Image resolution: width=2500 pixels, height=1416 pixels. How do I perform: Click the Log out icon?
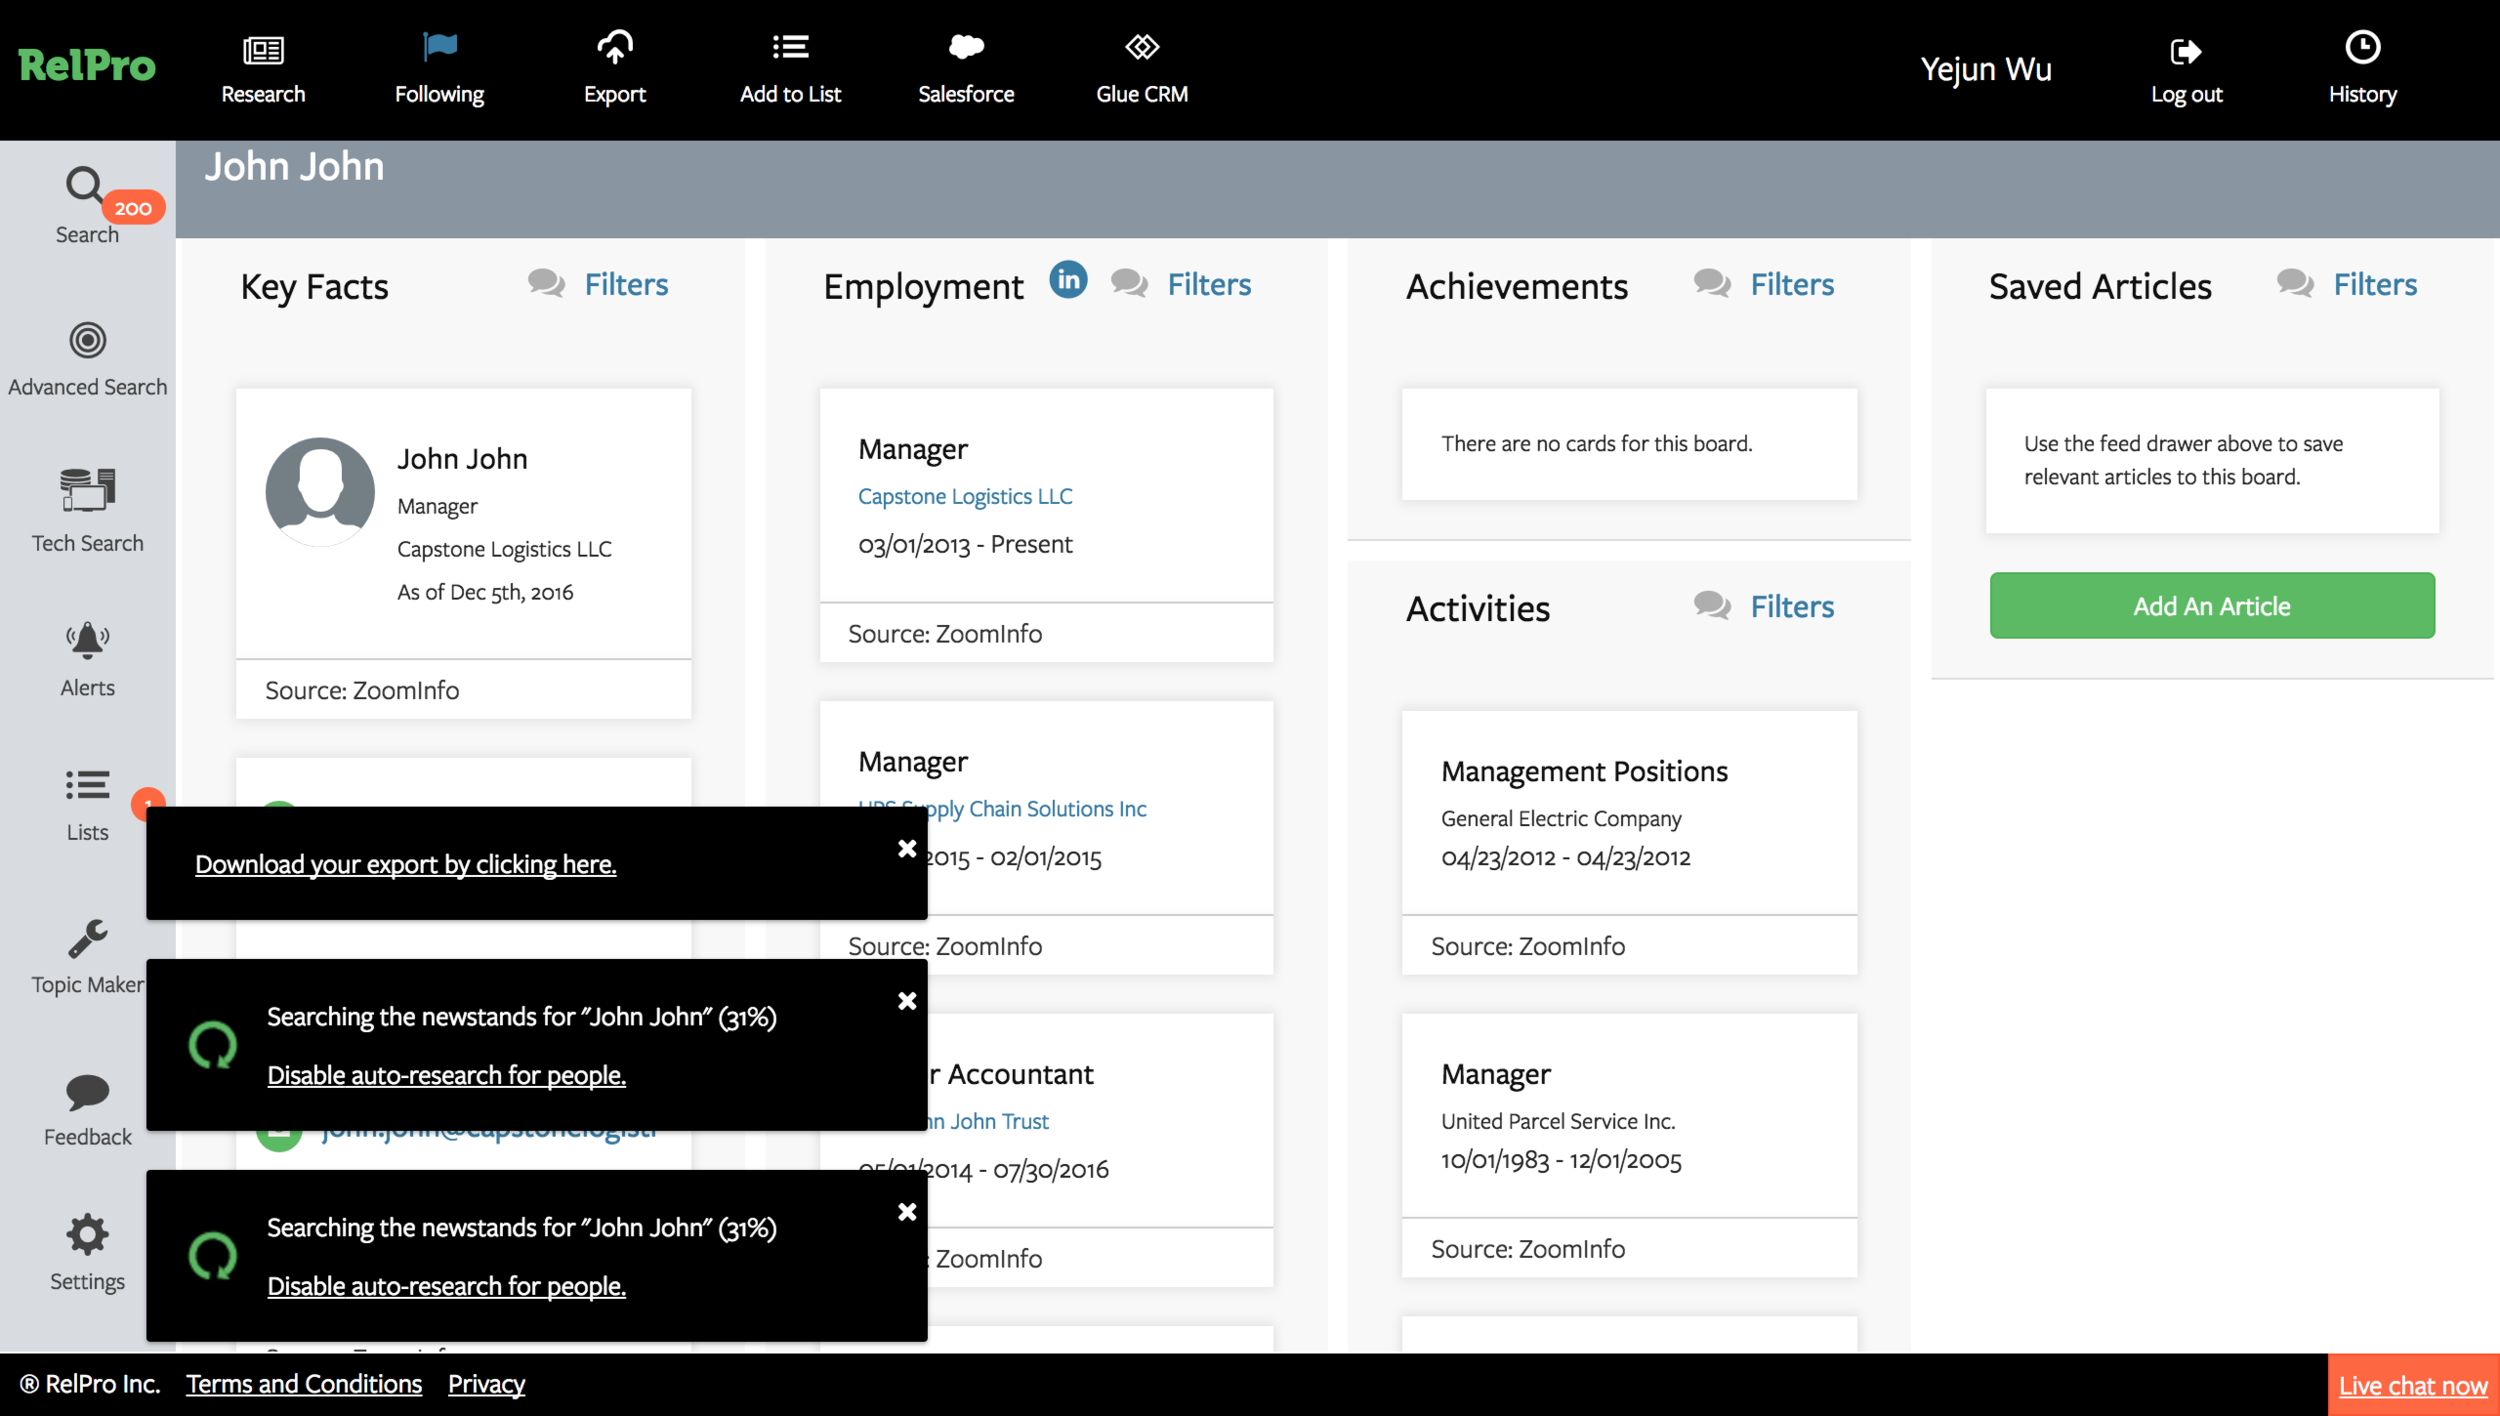pyautogui.click(x=2186, y=51)
